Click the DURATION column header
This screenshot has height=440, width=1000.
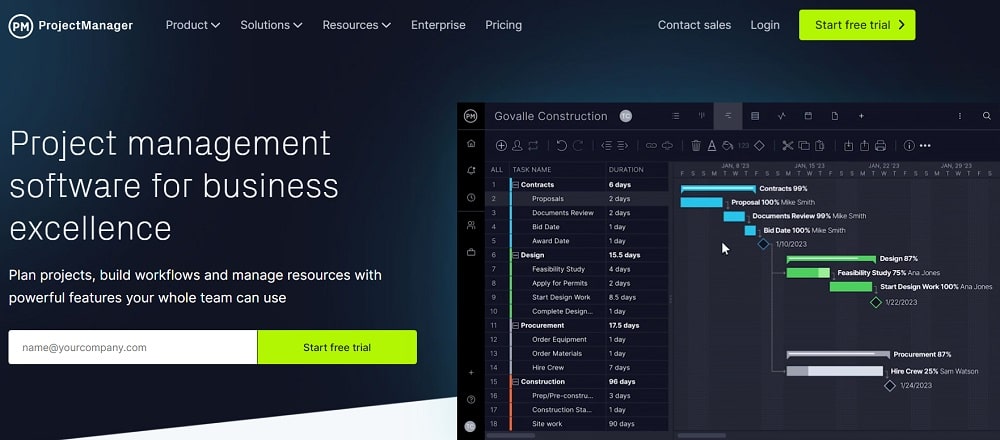tap(626, 170)
